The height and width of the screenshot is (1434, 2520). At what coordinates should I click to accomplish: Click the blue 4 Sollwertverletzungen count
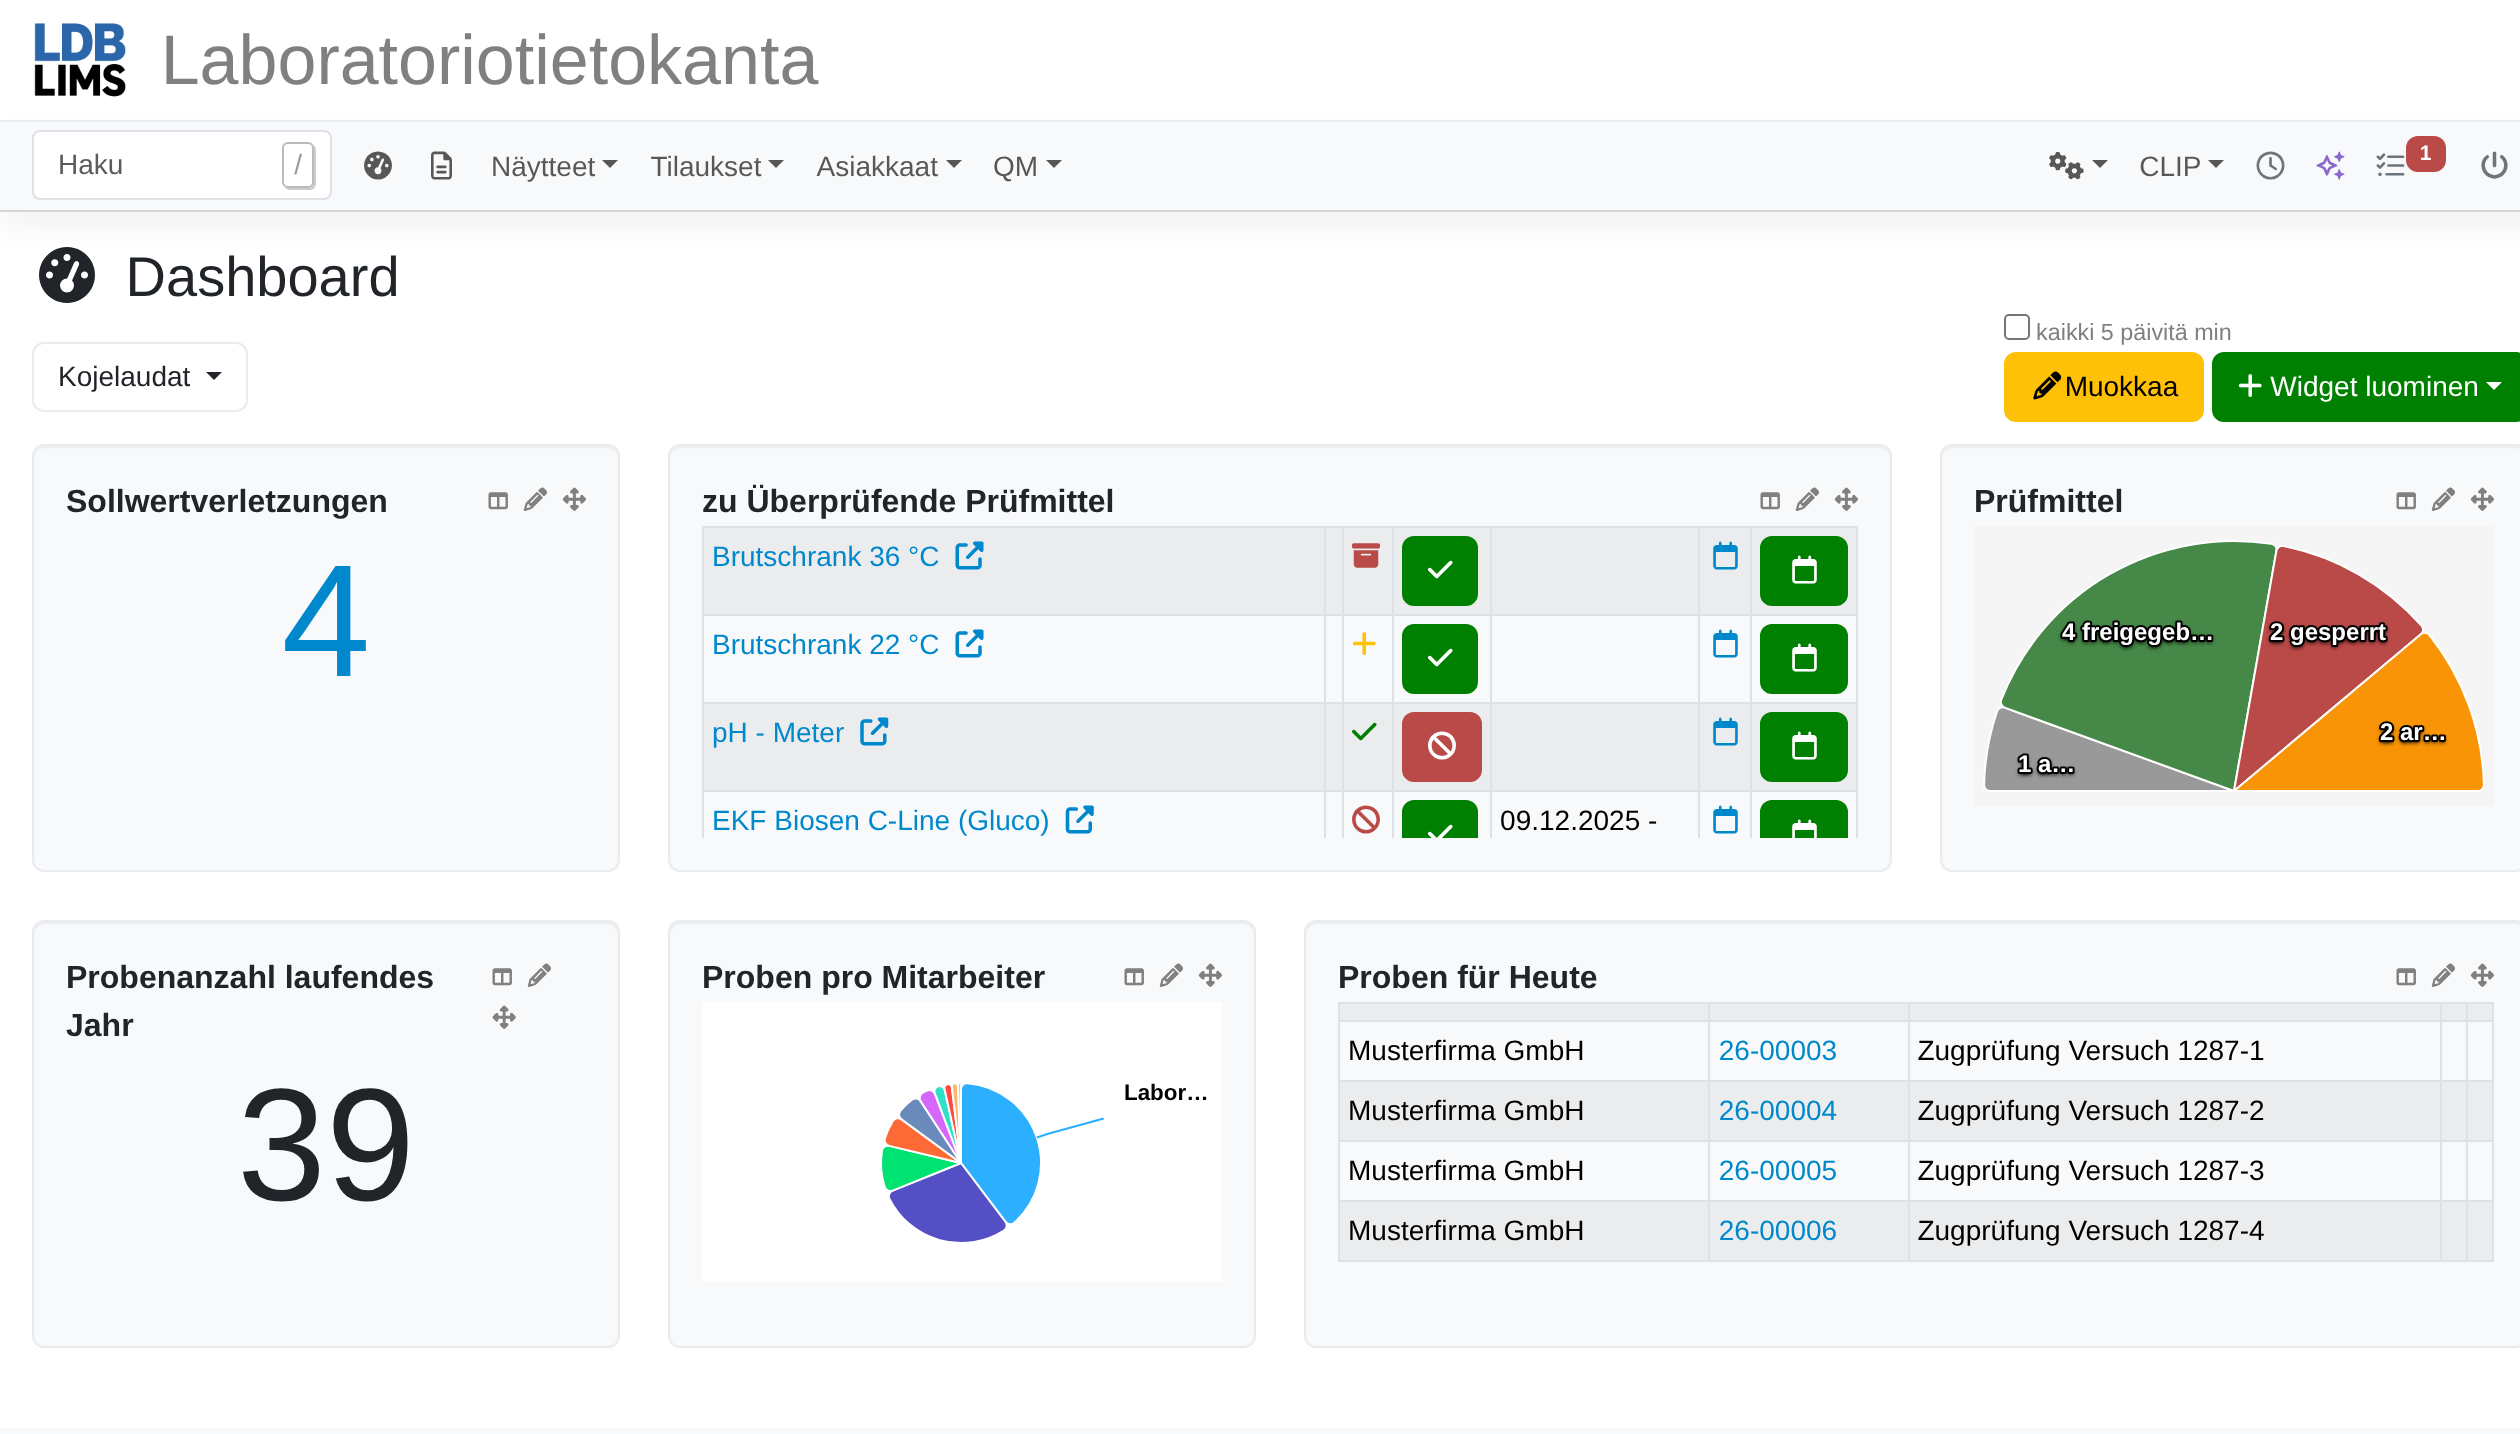tap(325, 620)
